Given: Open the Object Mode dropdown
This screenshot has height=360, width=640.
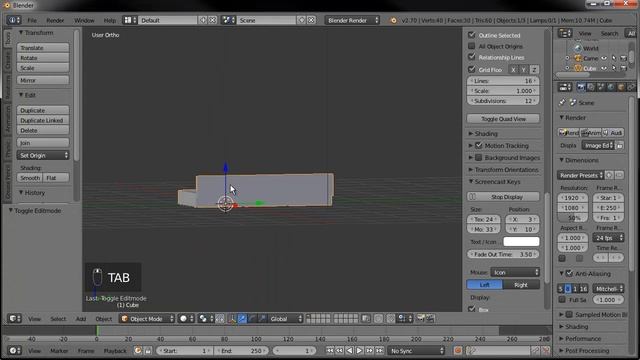Looking at the screenshot, I should click(x=148, y=319).
